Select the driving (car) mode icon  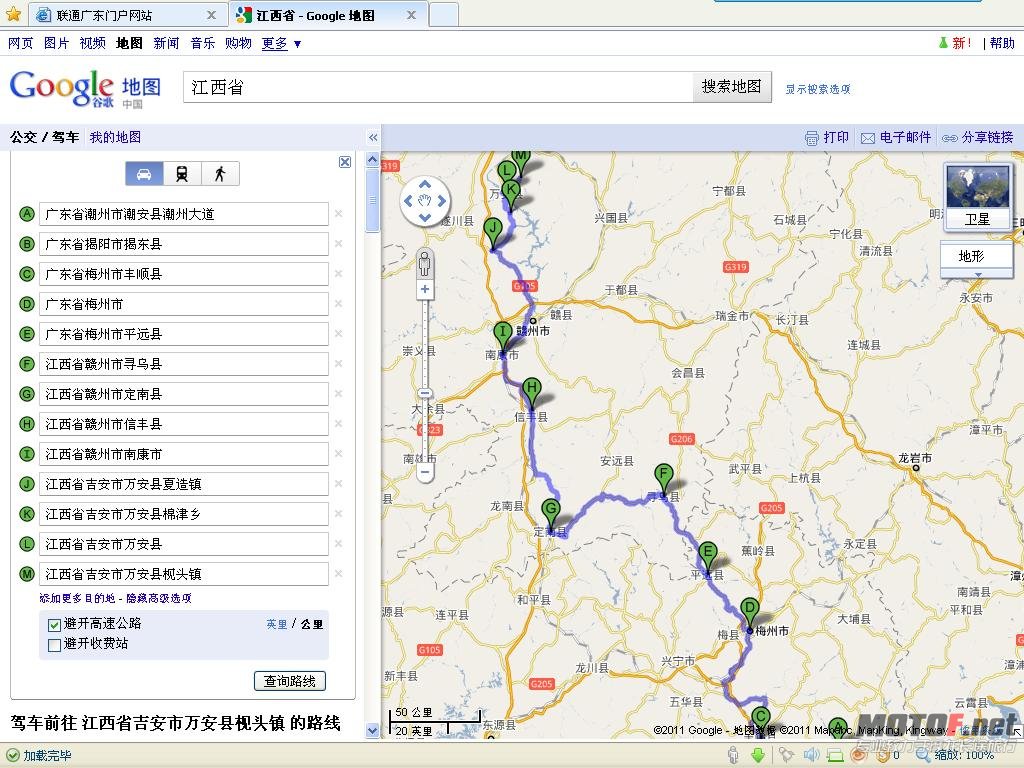145,173
